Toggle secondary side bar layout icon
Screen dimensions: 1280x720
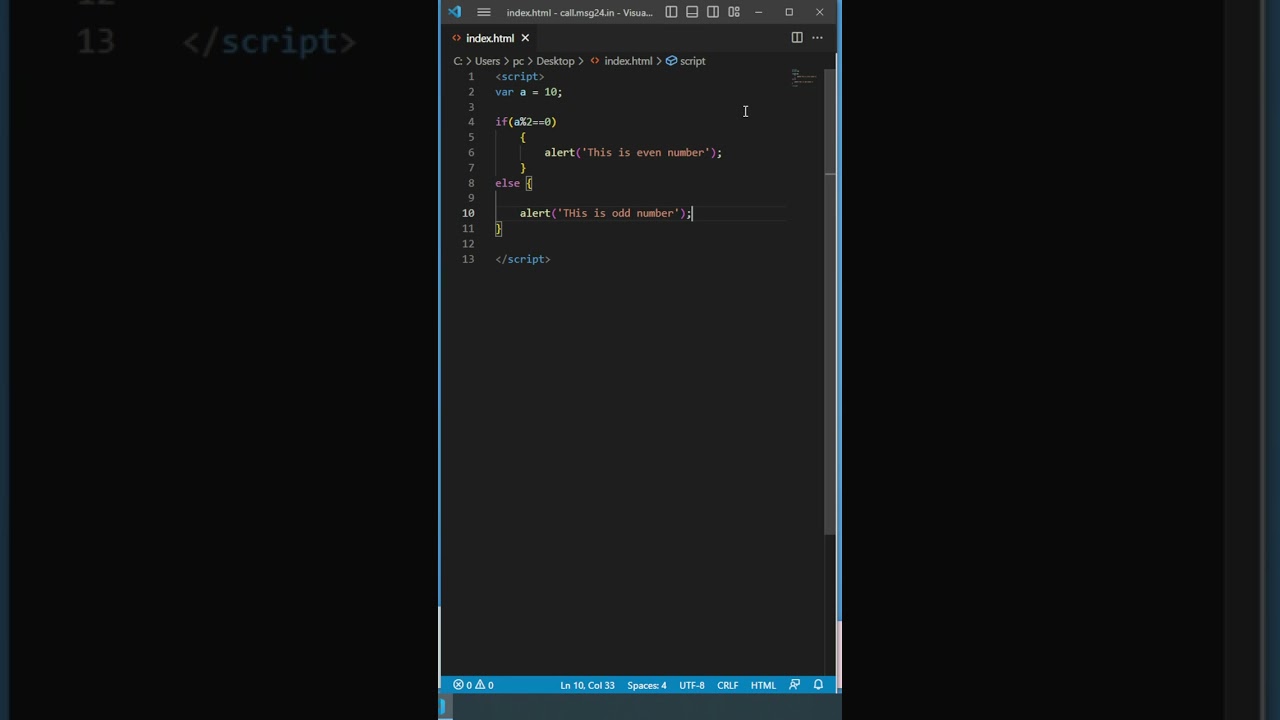pos(713,12)
